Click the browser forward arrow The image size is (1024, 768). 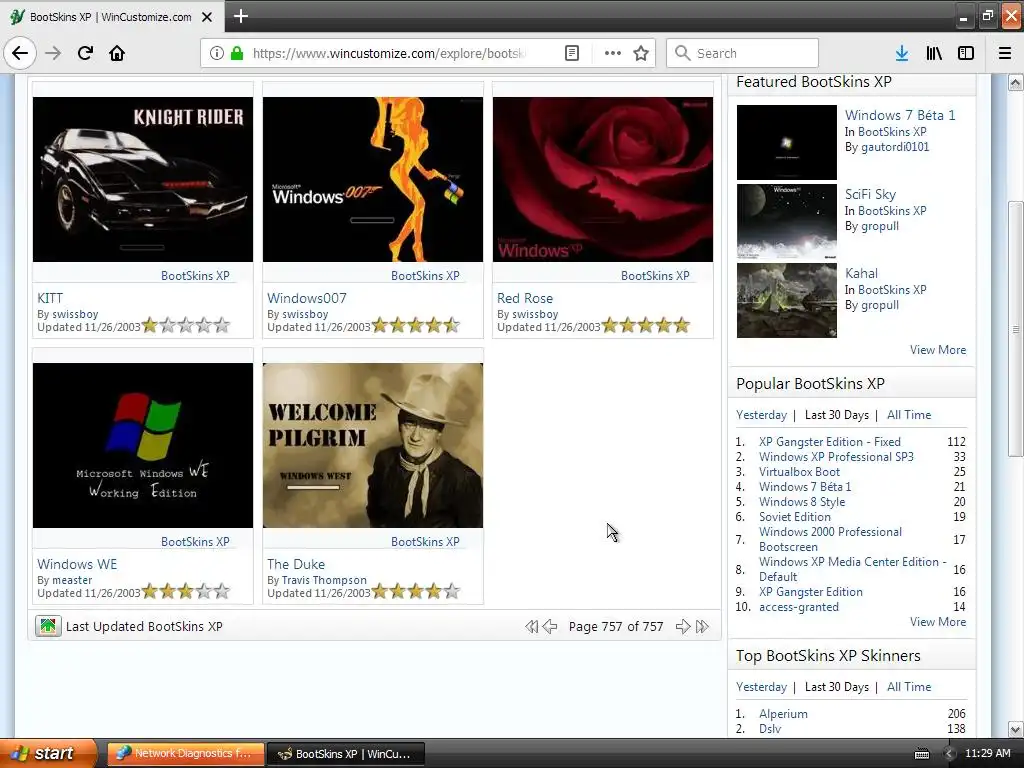[53, 53]
